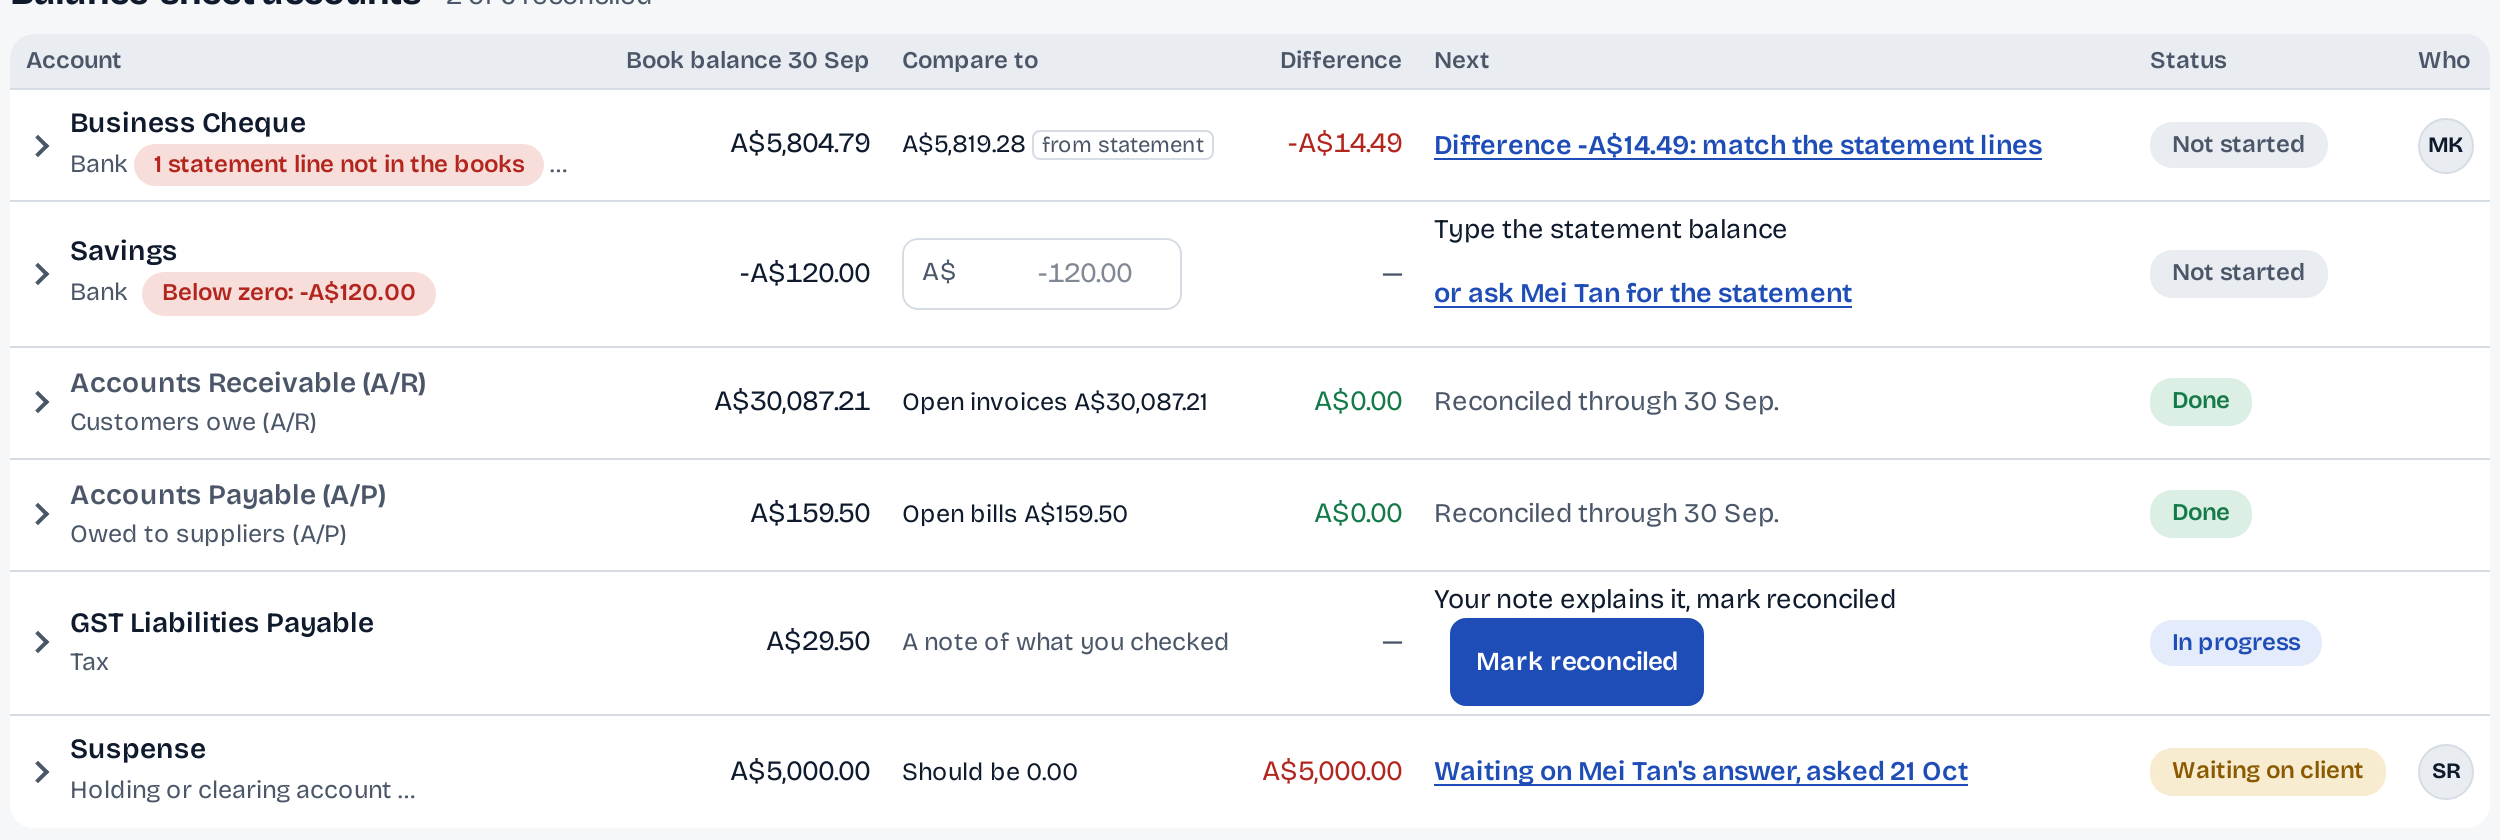Expand the Business Cheque row chevron
The image size is (2500, 840).
42,146
